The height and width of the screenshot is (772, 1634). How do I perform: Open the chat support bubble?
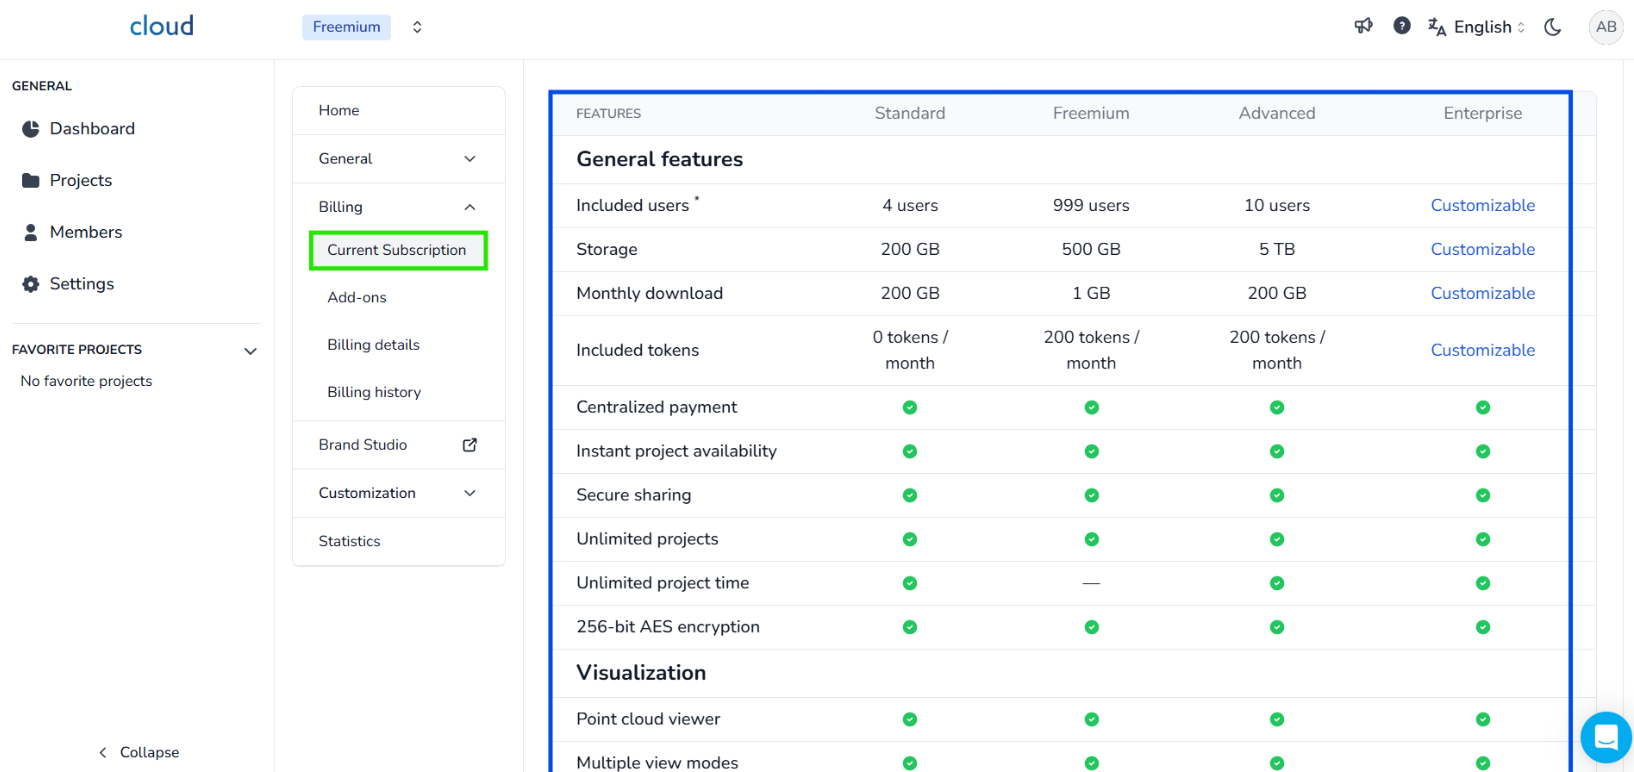1606,738
